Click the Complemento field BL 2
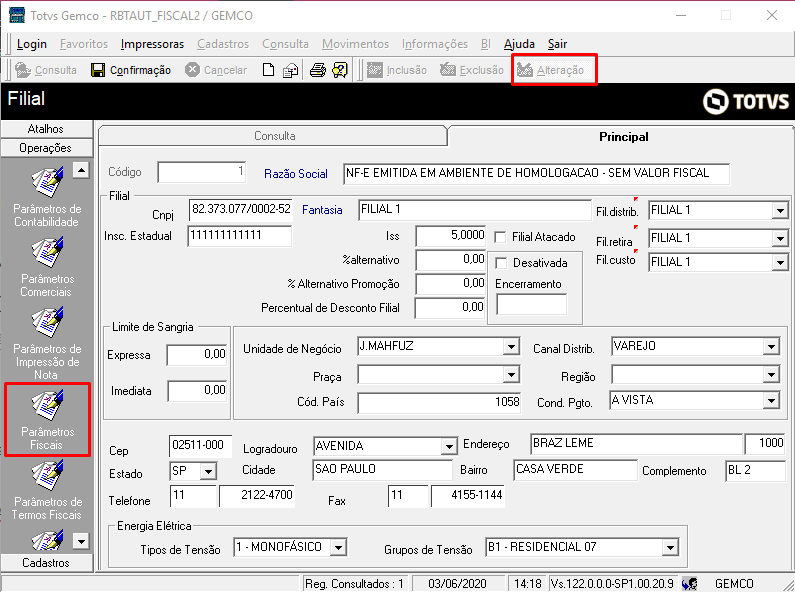Image resolution: width=795 pixels, height=592 pixels. click(x=755, y=471)
